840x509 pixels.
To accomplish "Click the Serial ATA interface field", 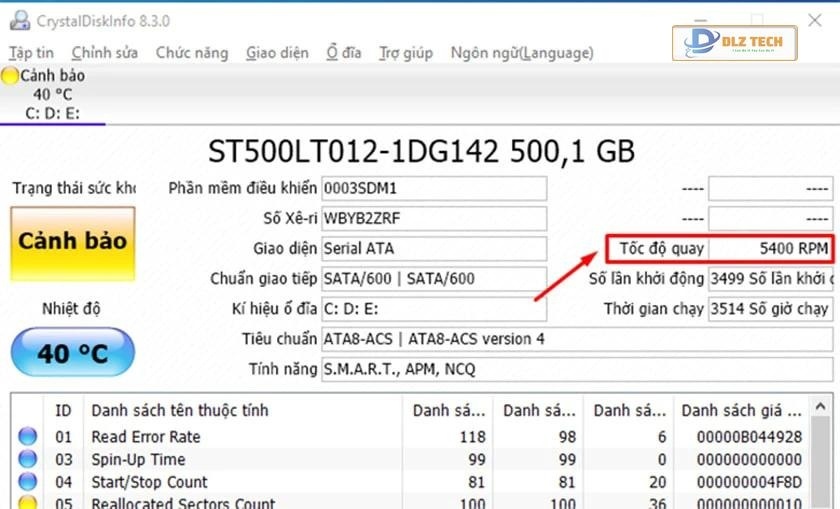I will click(x=434, y=249).
